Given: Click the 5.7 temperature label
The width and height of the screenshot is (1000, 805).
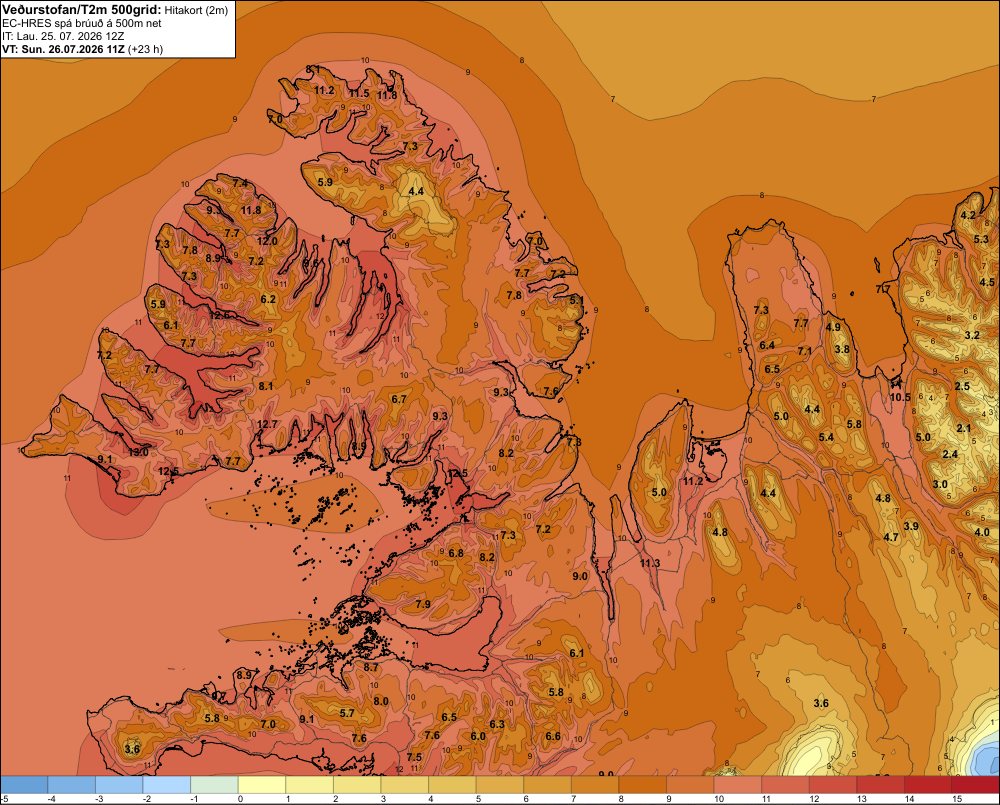Looking at the screenshot, I should pyautogui.click(x=347, y=713).
